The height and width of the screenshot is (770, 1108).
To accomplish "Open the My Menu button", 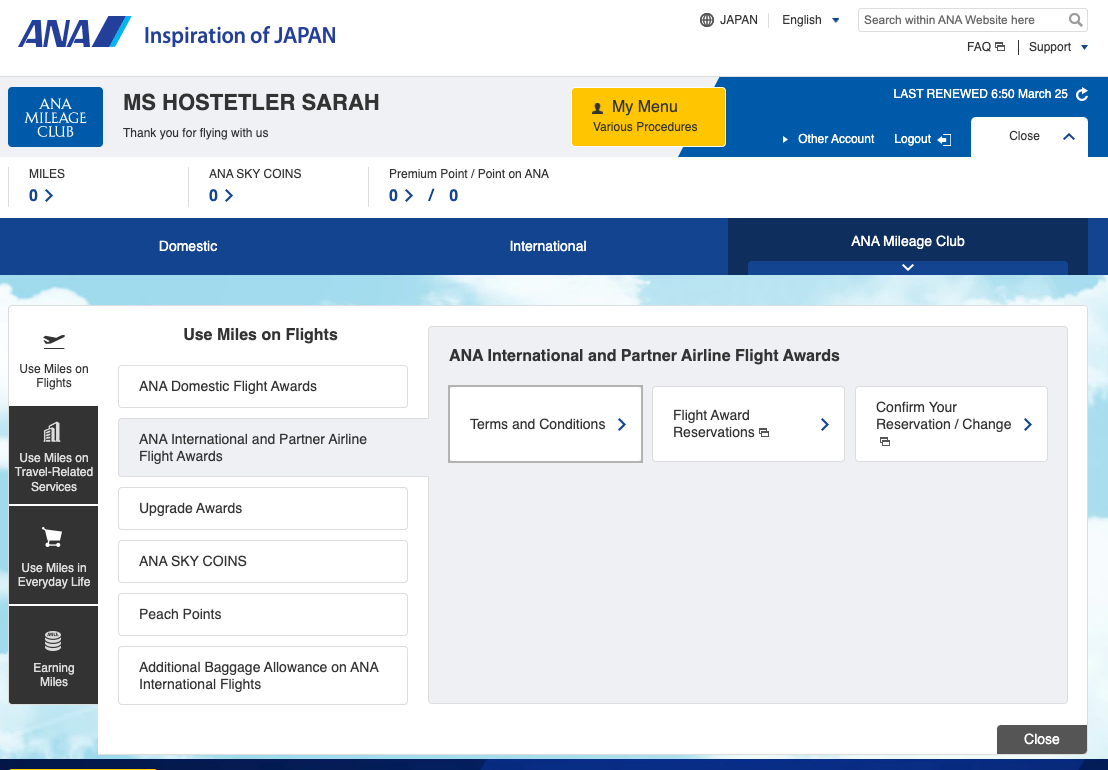I will point(648,116).
